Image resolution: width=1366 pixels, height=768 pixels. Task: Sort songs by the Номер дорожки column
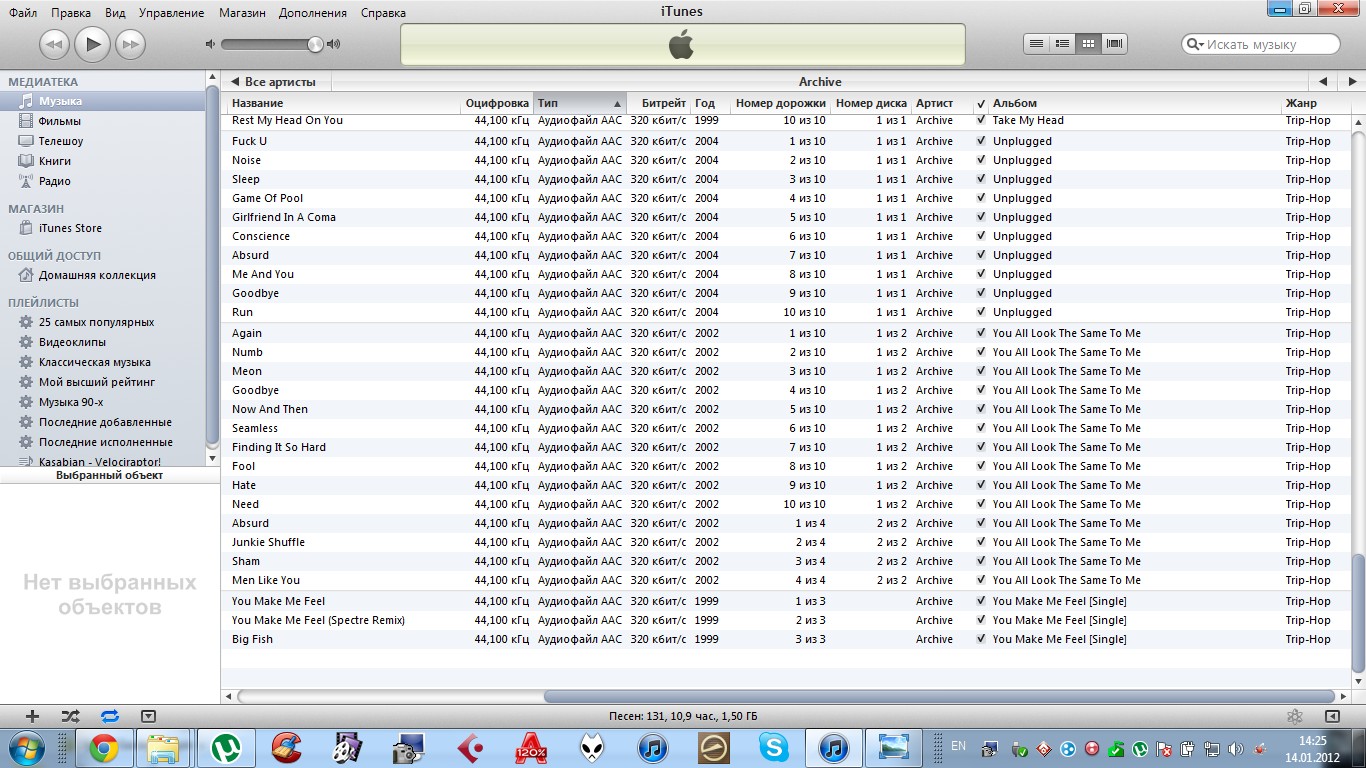(779, 103)
